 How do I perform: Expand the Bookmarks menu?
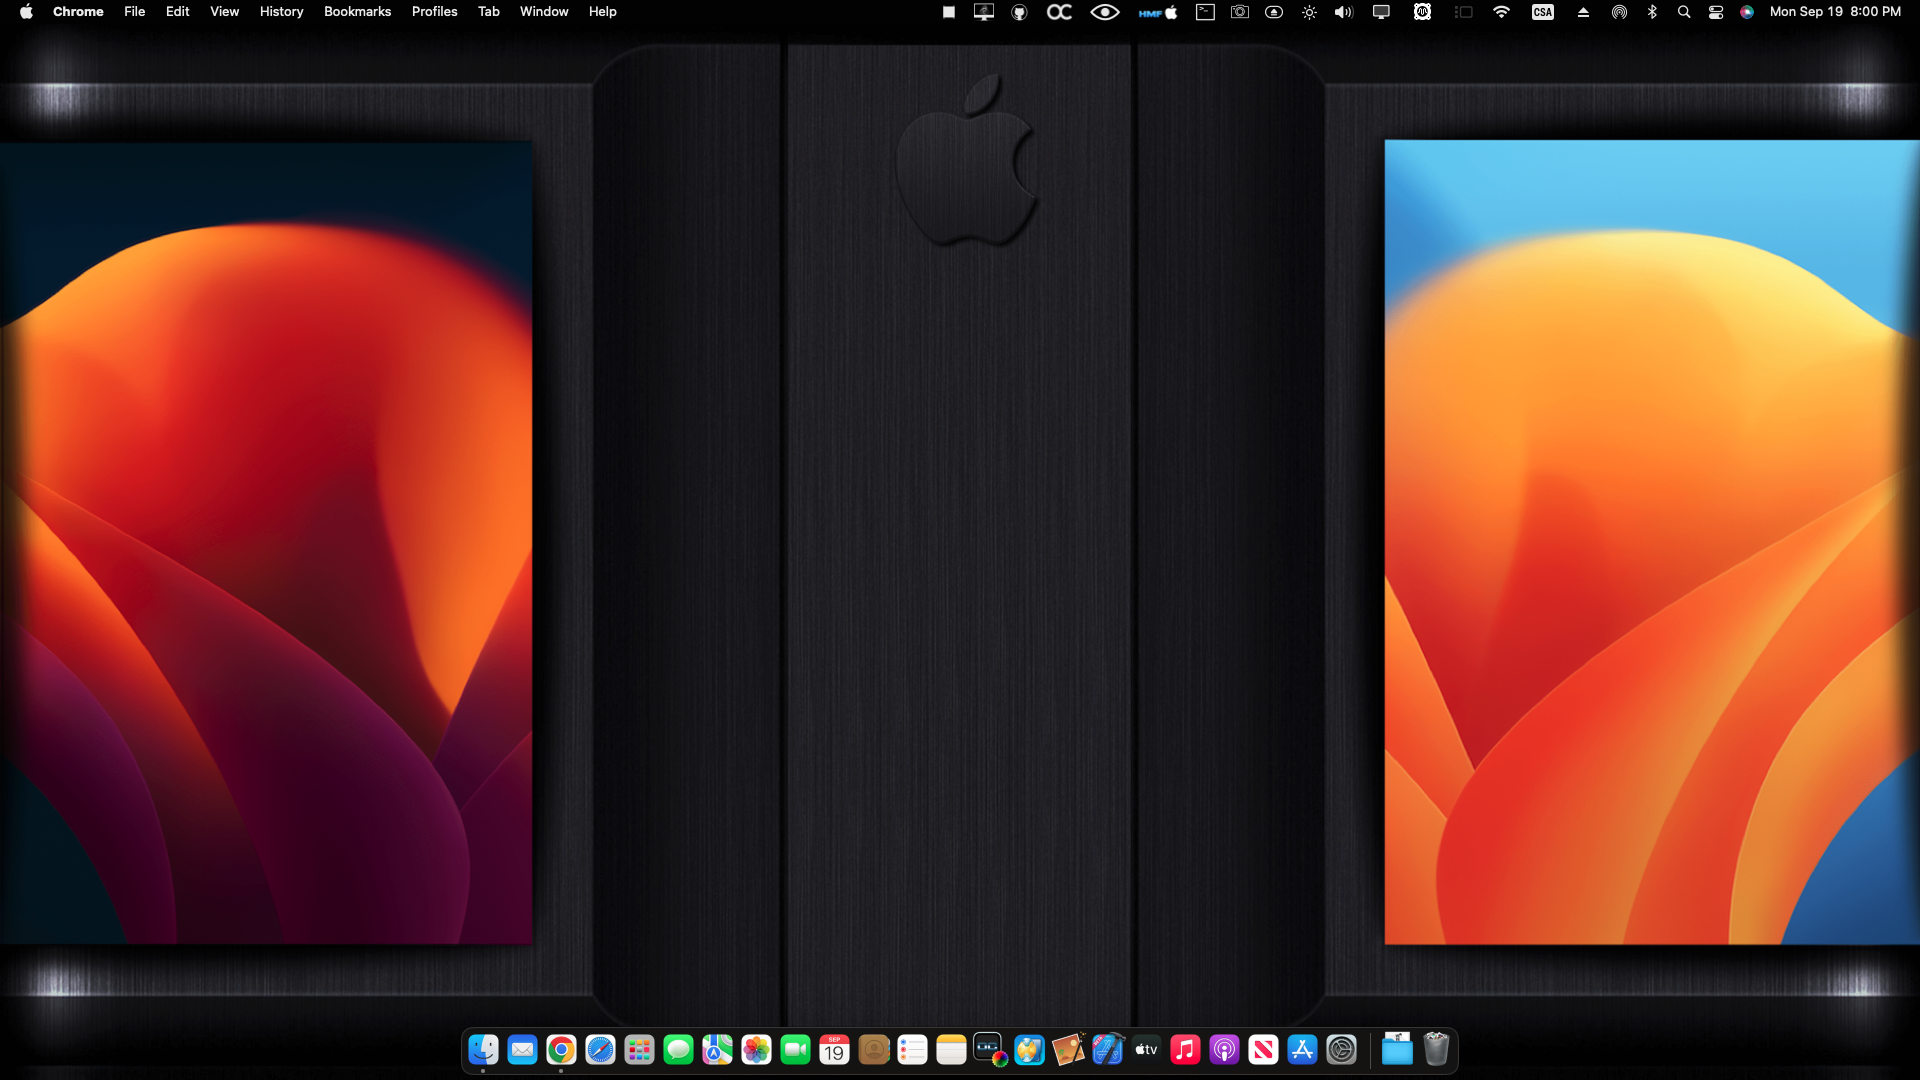tap(357, 12)
